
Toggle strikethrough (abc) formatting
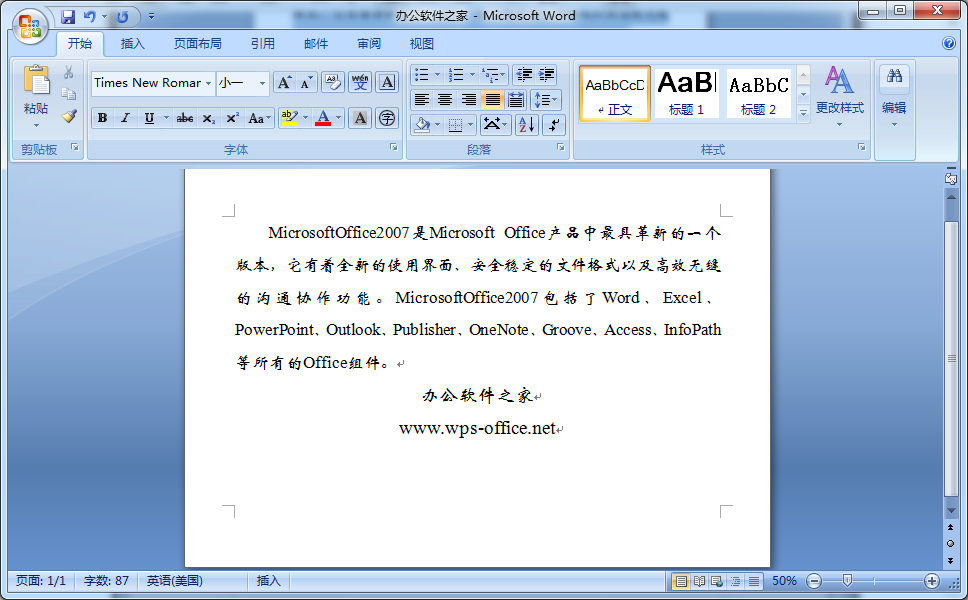[x=185, y=118]
